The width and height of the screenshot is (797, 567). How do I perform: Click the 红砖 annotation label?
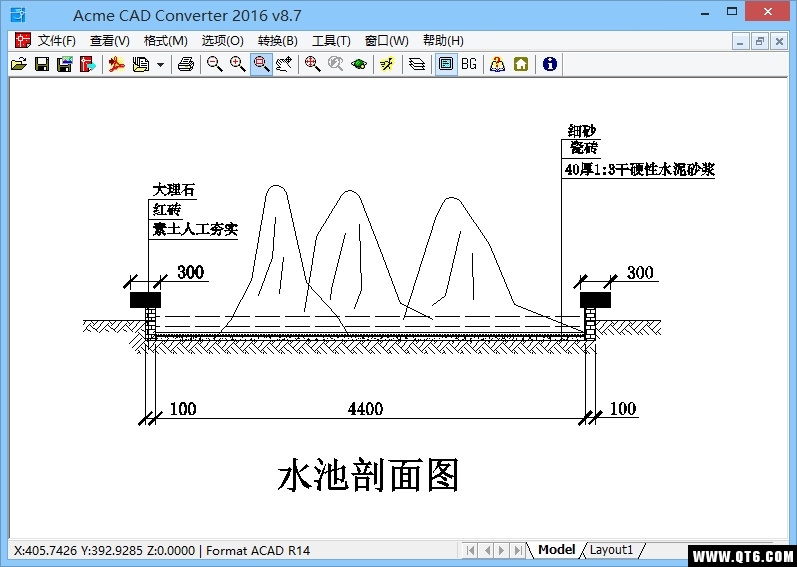click(x=167, y=210)
